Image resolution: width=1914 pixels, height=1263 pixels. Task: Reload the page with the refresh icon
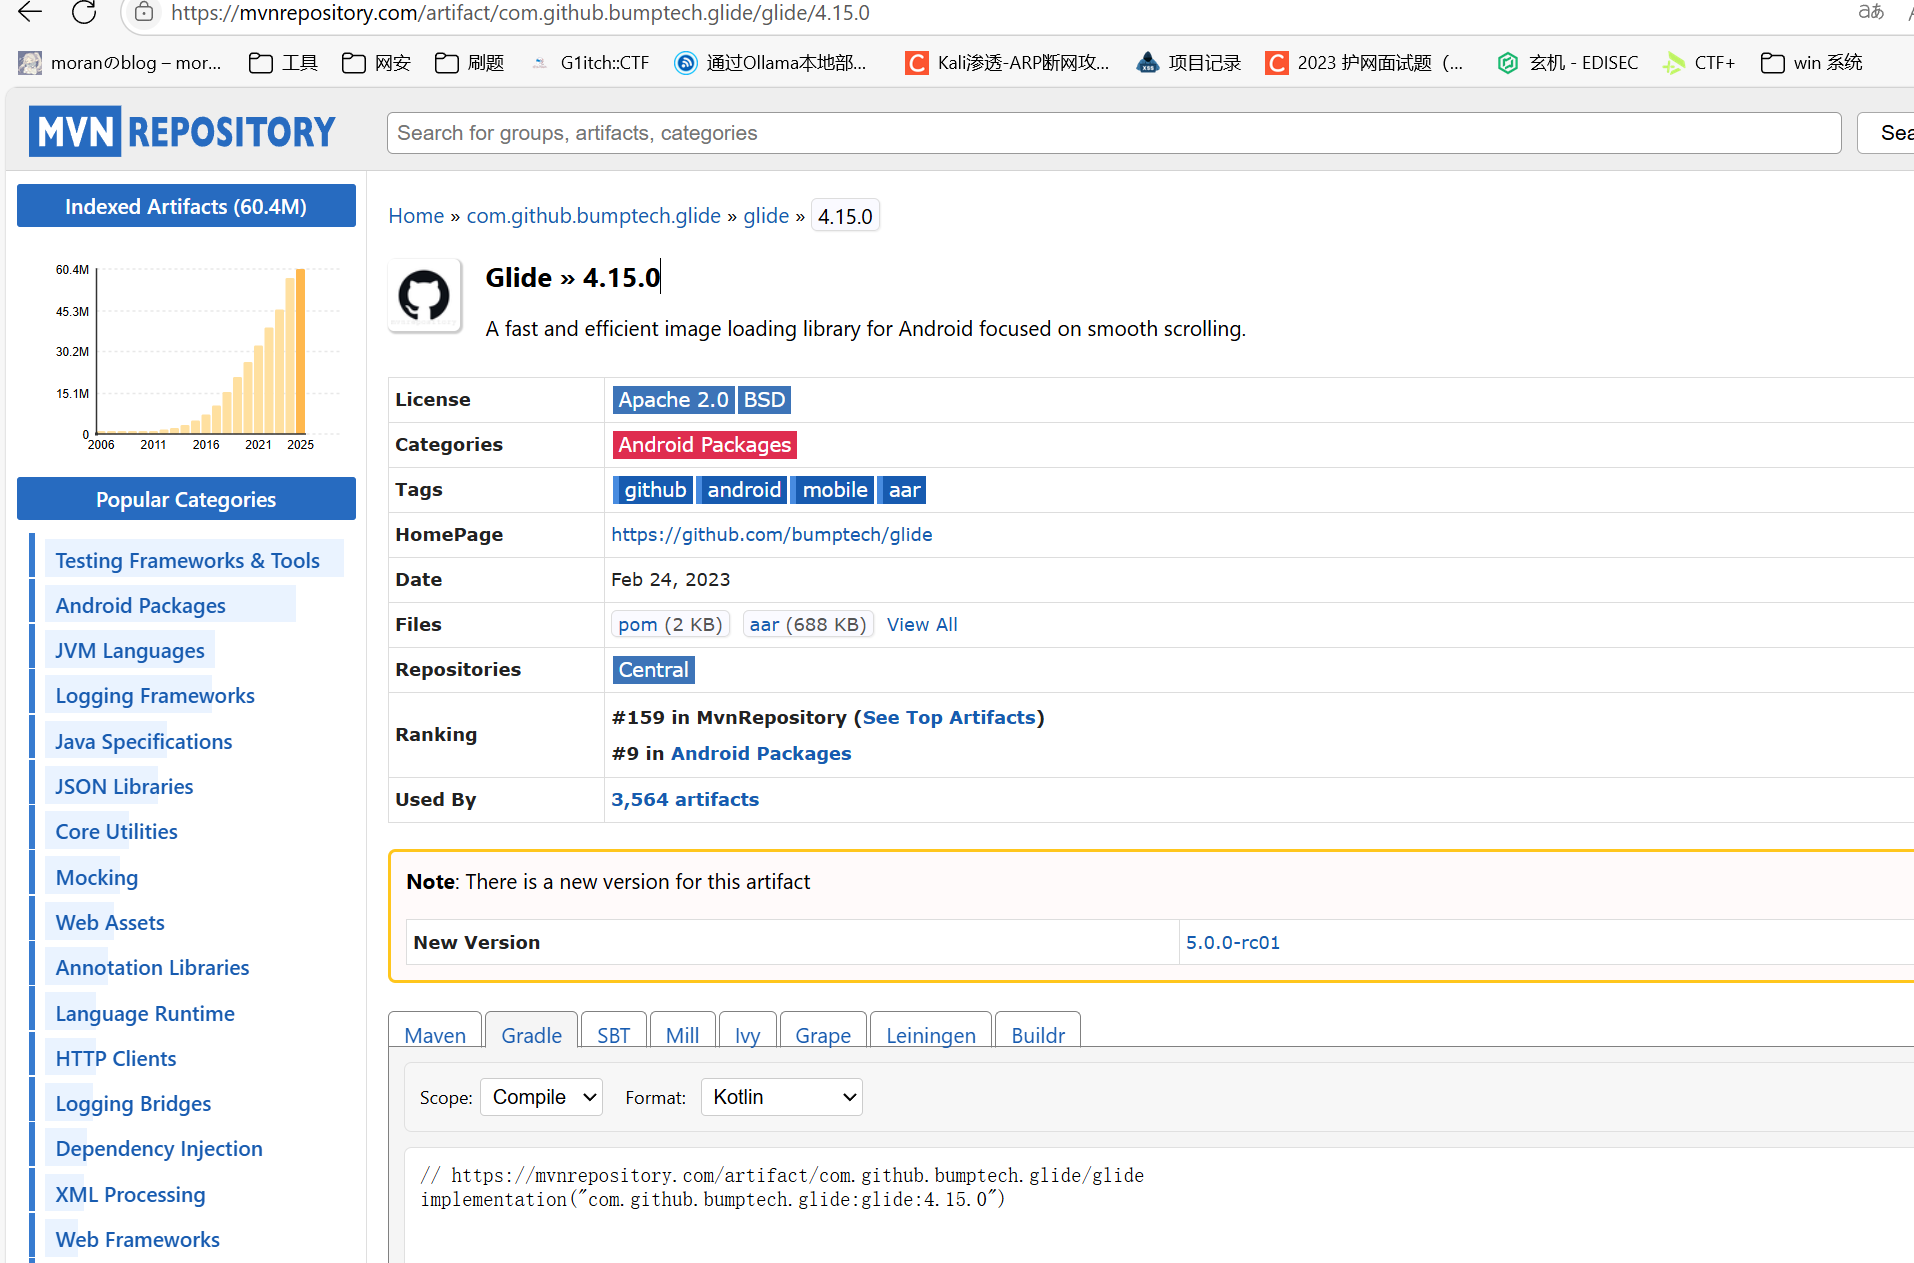point(84,12)
